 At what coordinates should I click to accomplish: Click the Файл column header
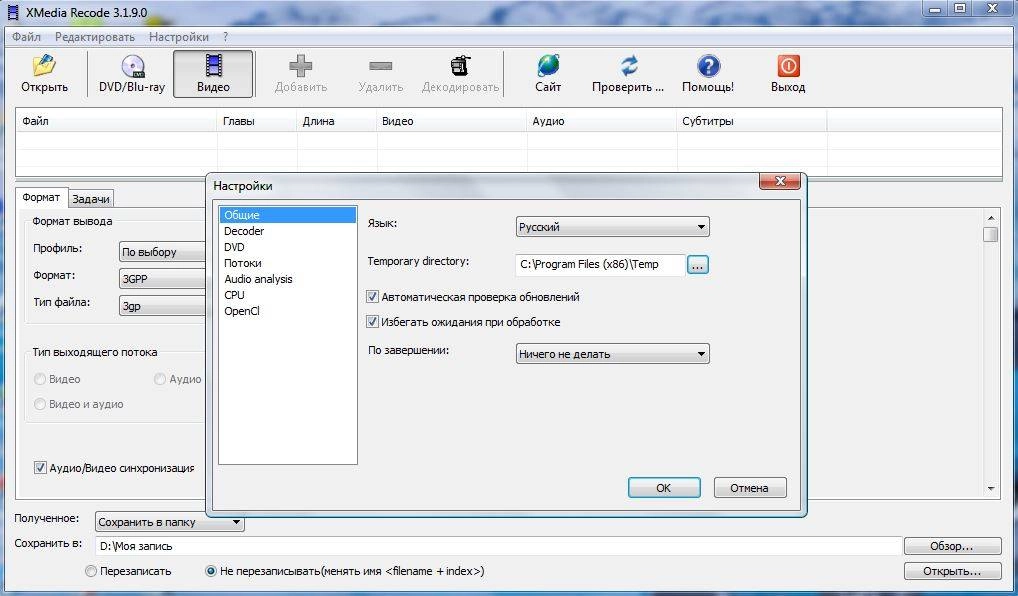pos(116,121)
